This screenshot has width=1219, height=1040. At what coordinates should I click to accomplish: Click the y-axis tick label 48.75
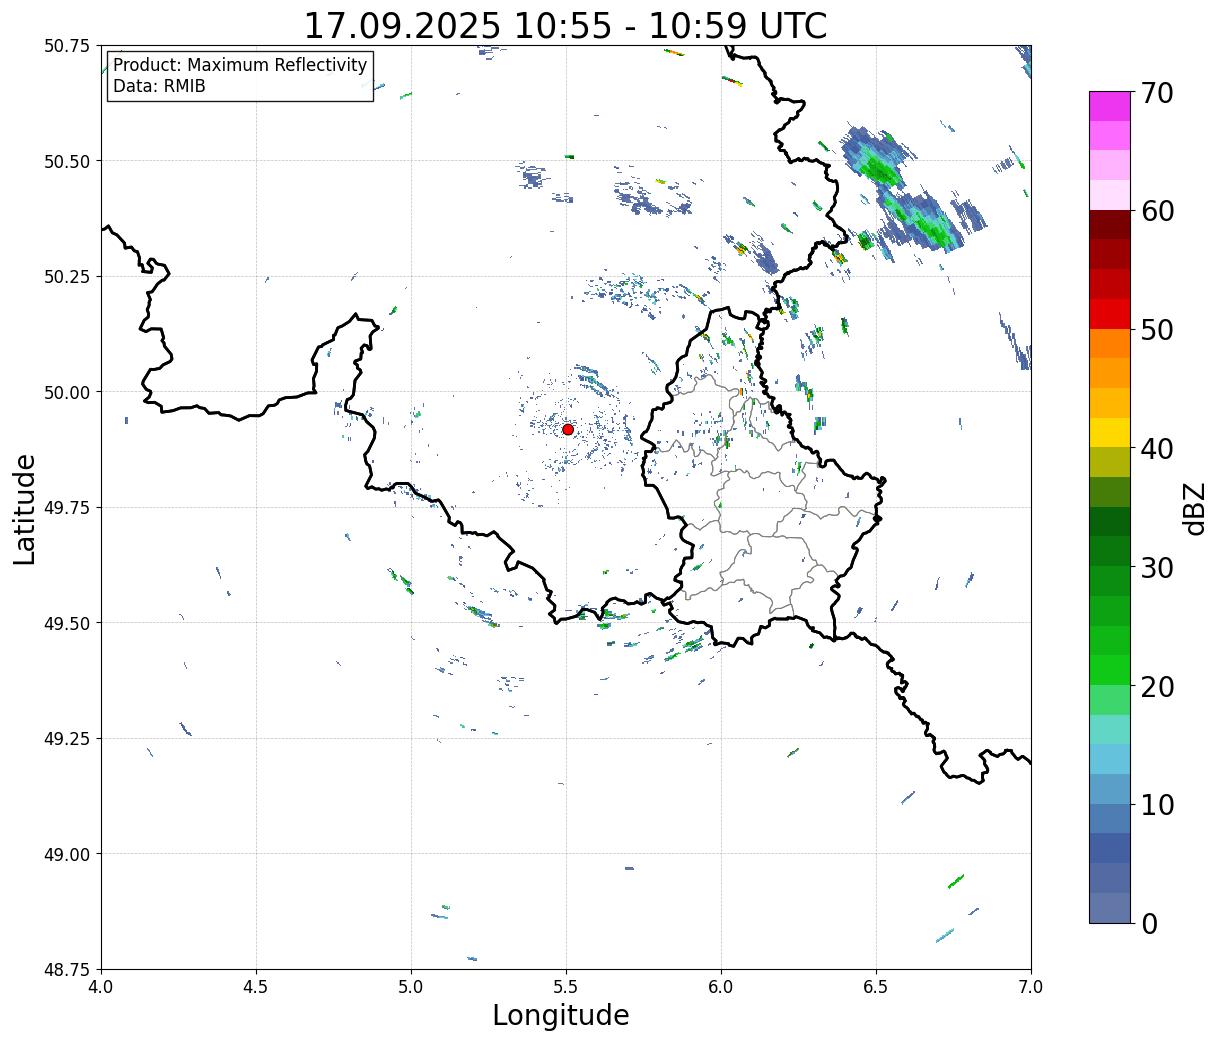pos(67,970)
